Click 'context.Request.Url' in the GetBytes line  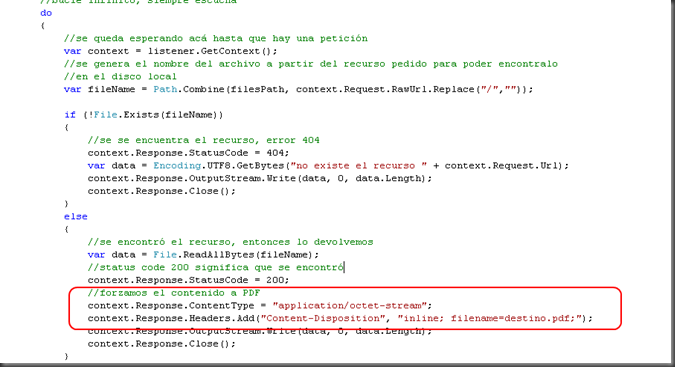(x=501, y=166)
